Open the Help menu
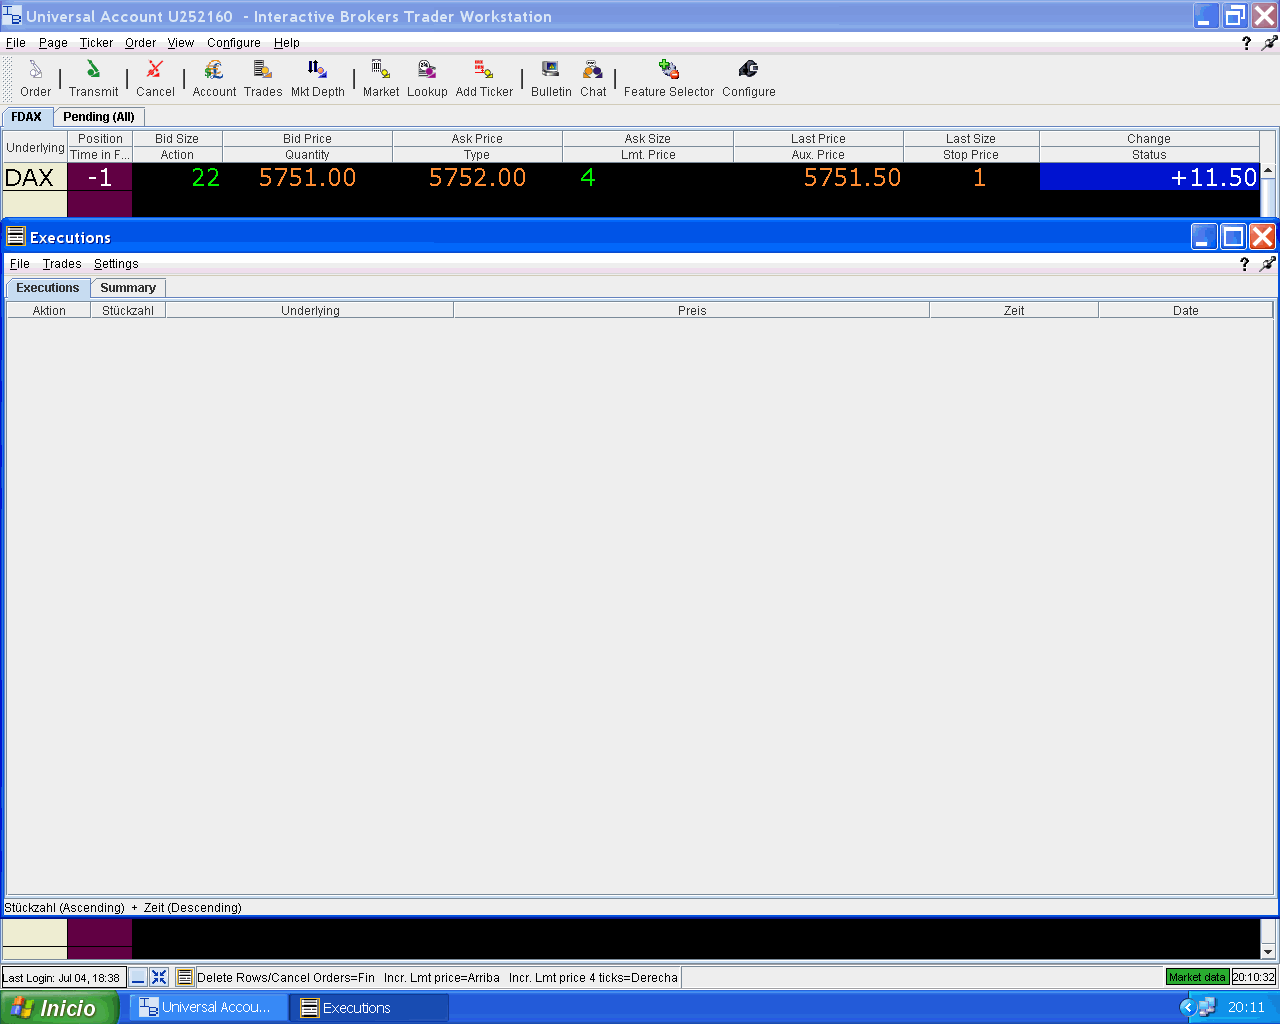The width and height of the screenshot is (1280, 1024). click(287, 43)
